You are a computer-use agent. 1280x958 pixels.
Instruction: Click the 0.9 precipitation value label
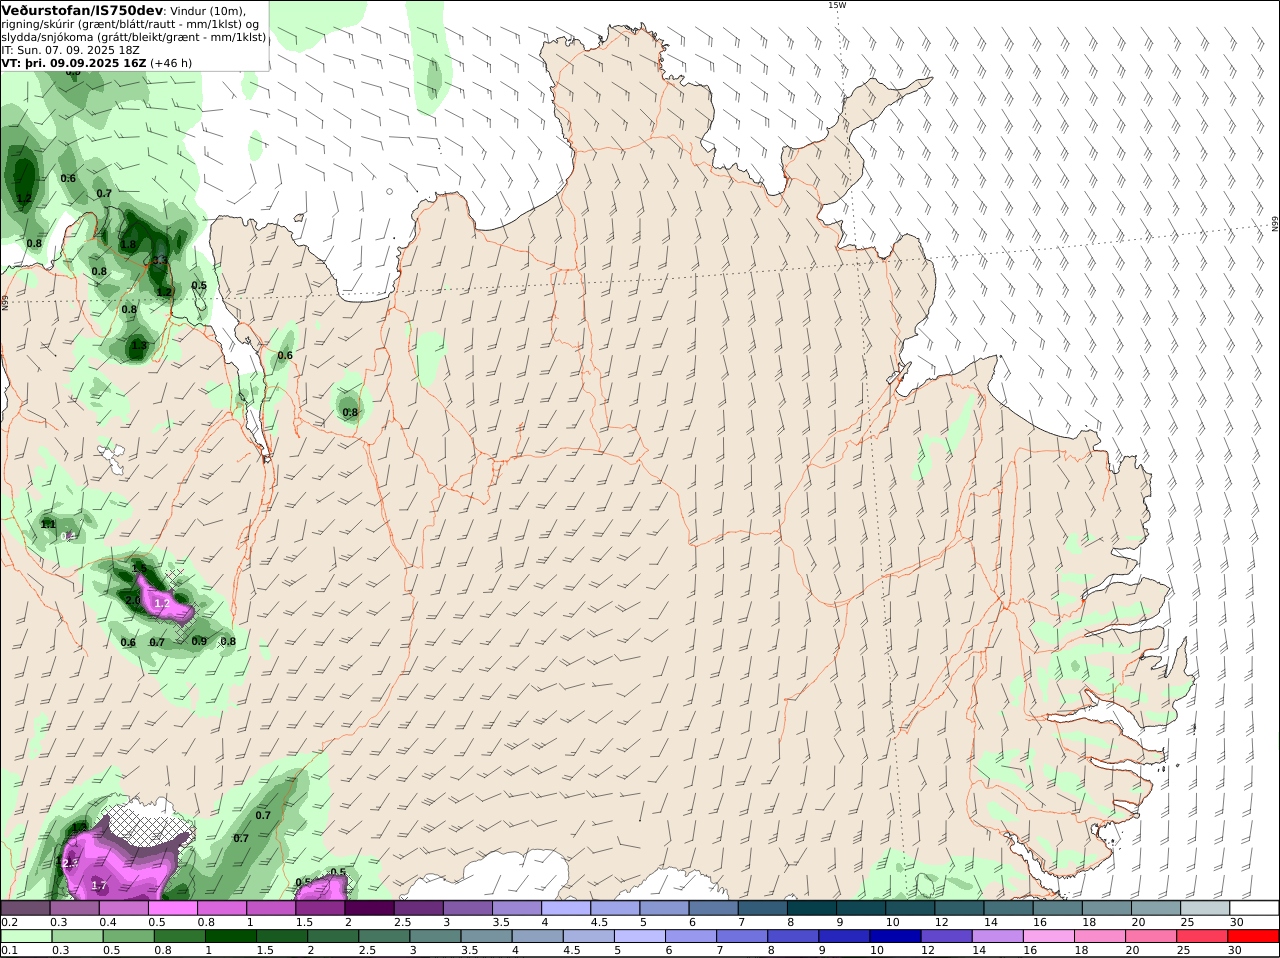tap(199, 642)
